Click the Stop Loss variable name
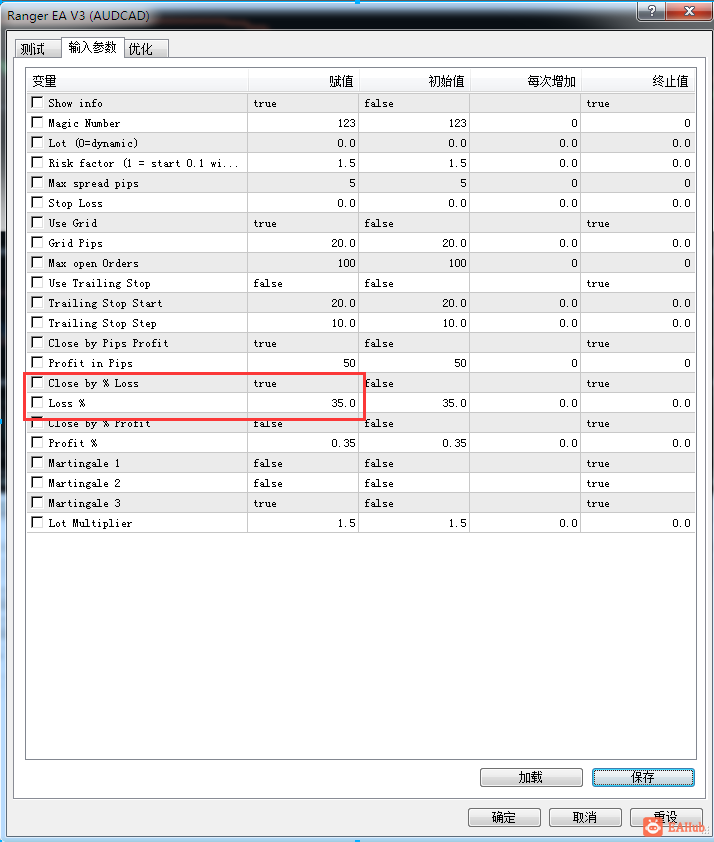This screenshot has width=714, height=842. tap(75, 203)
